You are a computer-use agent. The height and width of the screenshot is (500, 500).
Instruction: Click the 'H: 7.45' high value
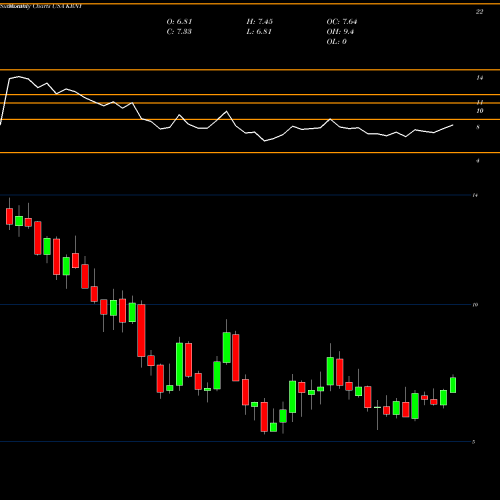pos(260,22)
